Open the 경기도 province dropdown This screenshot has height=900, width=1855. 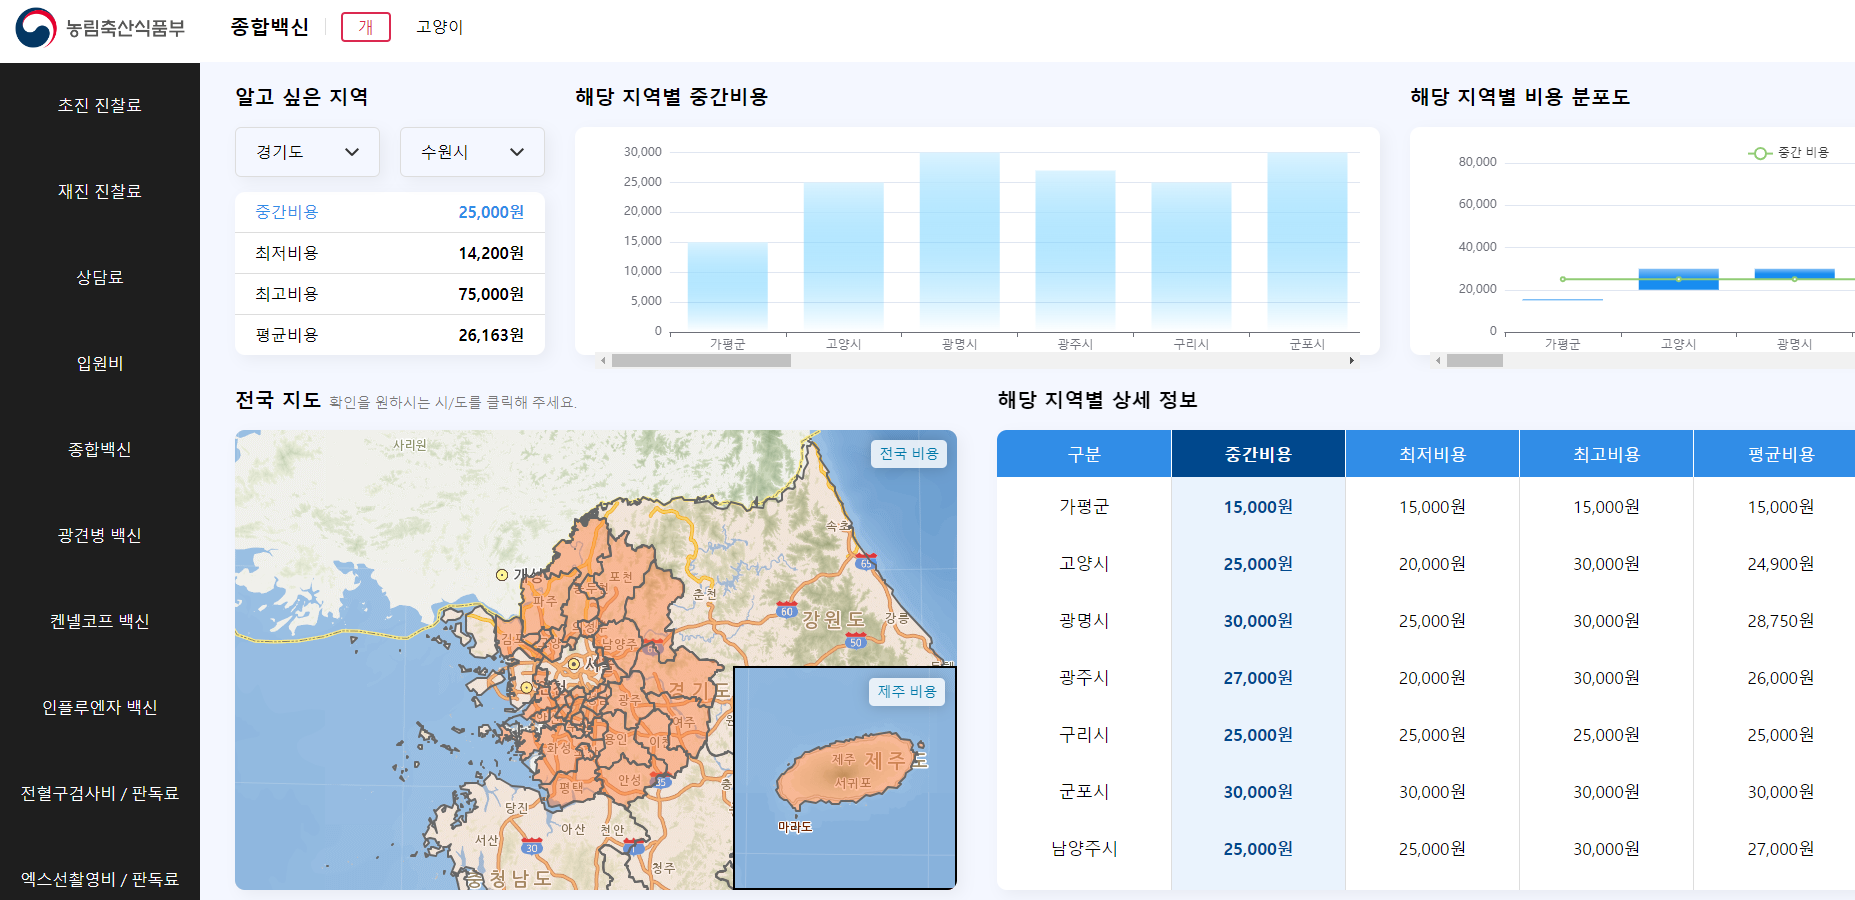pyautogui.click(x=307, y=152)
